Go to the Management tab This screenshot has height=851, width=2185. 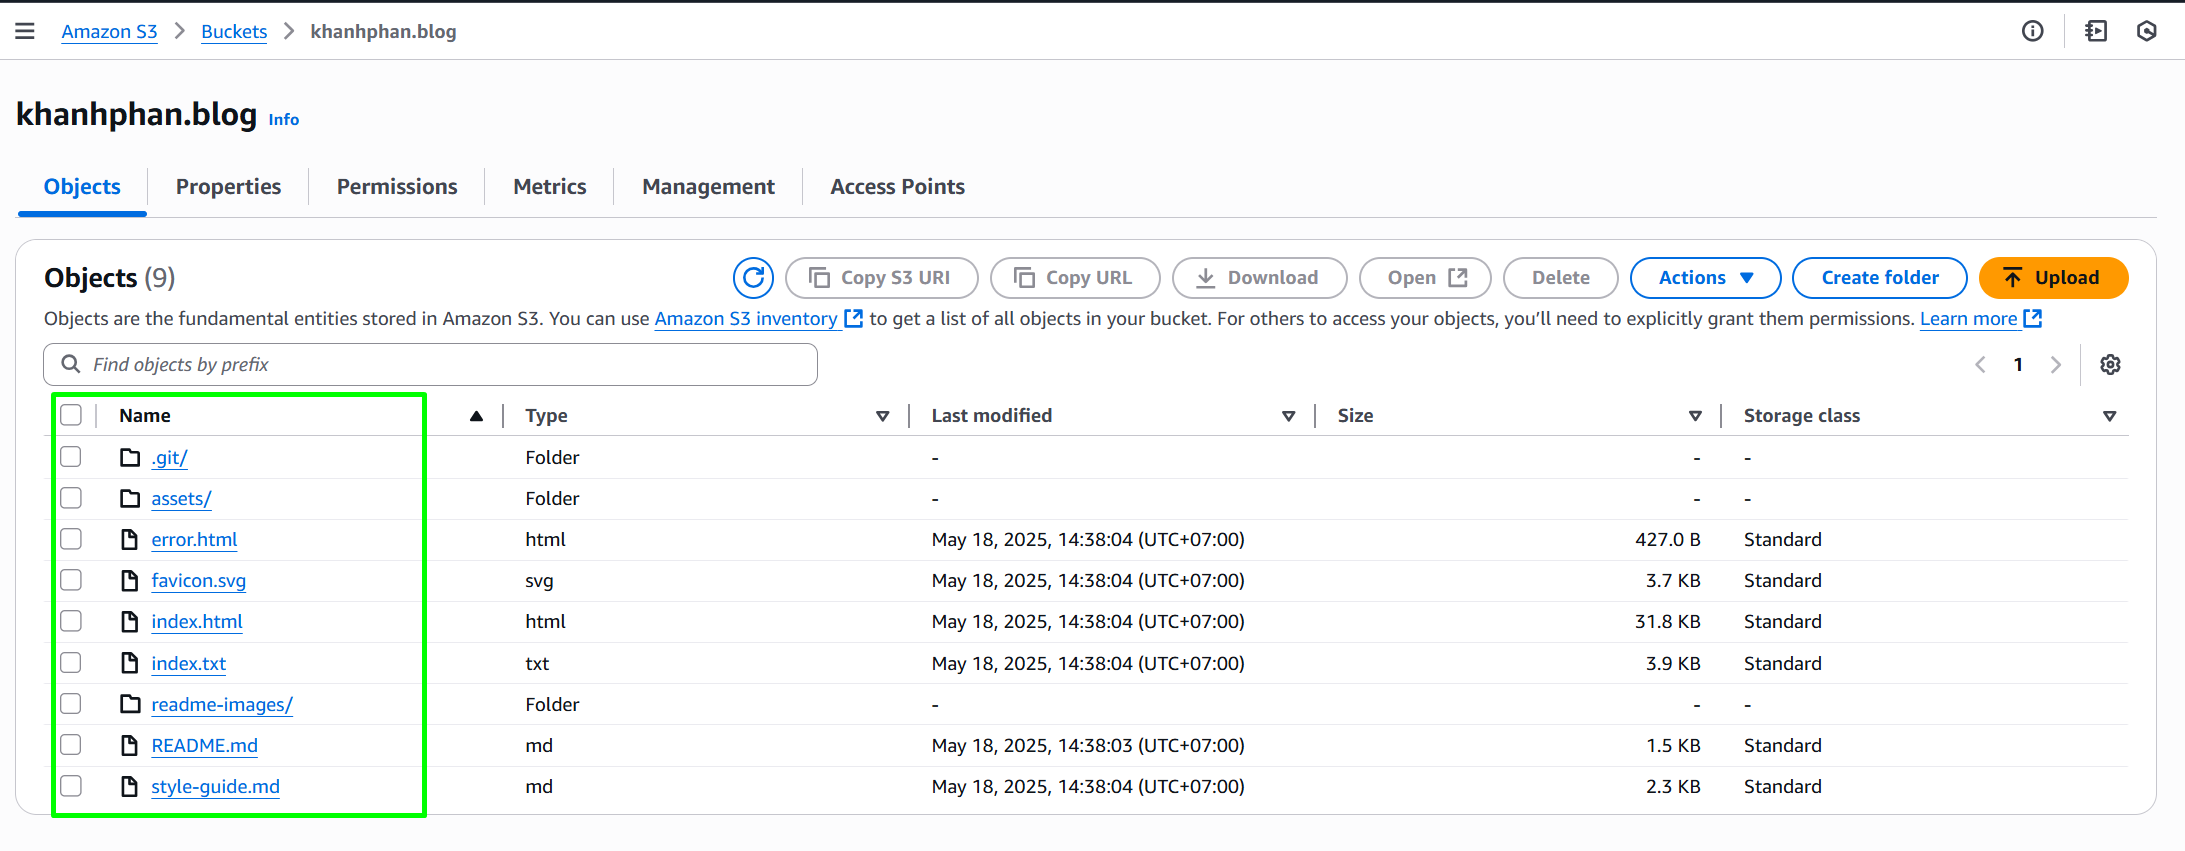[x=708, y=187]
